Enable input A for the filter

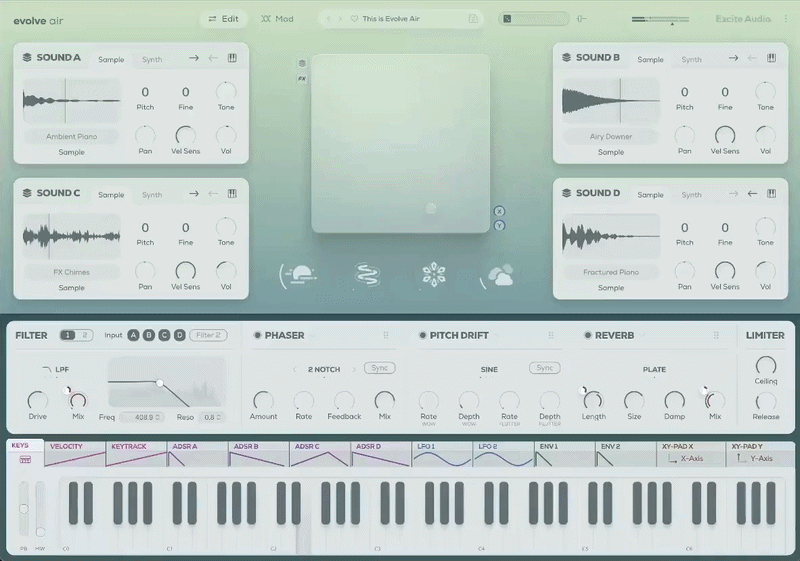pos(134,335)
